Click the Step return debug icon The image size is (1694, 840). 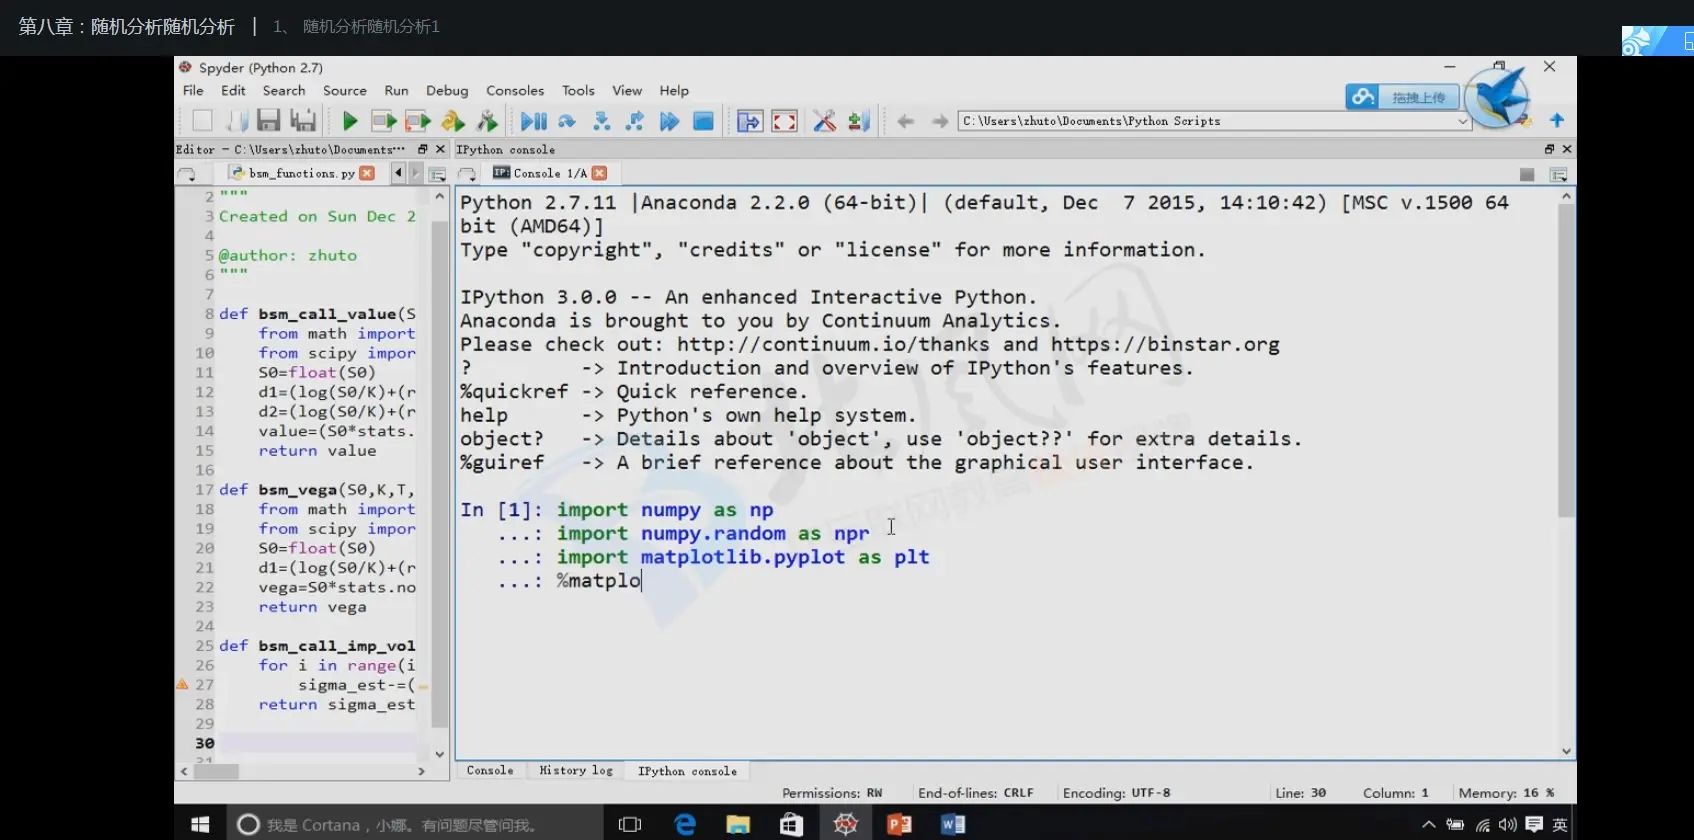pos(635,121)
